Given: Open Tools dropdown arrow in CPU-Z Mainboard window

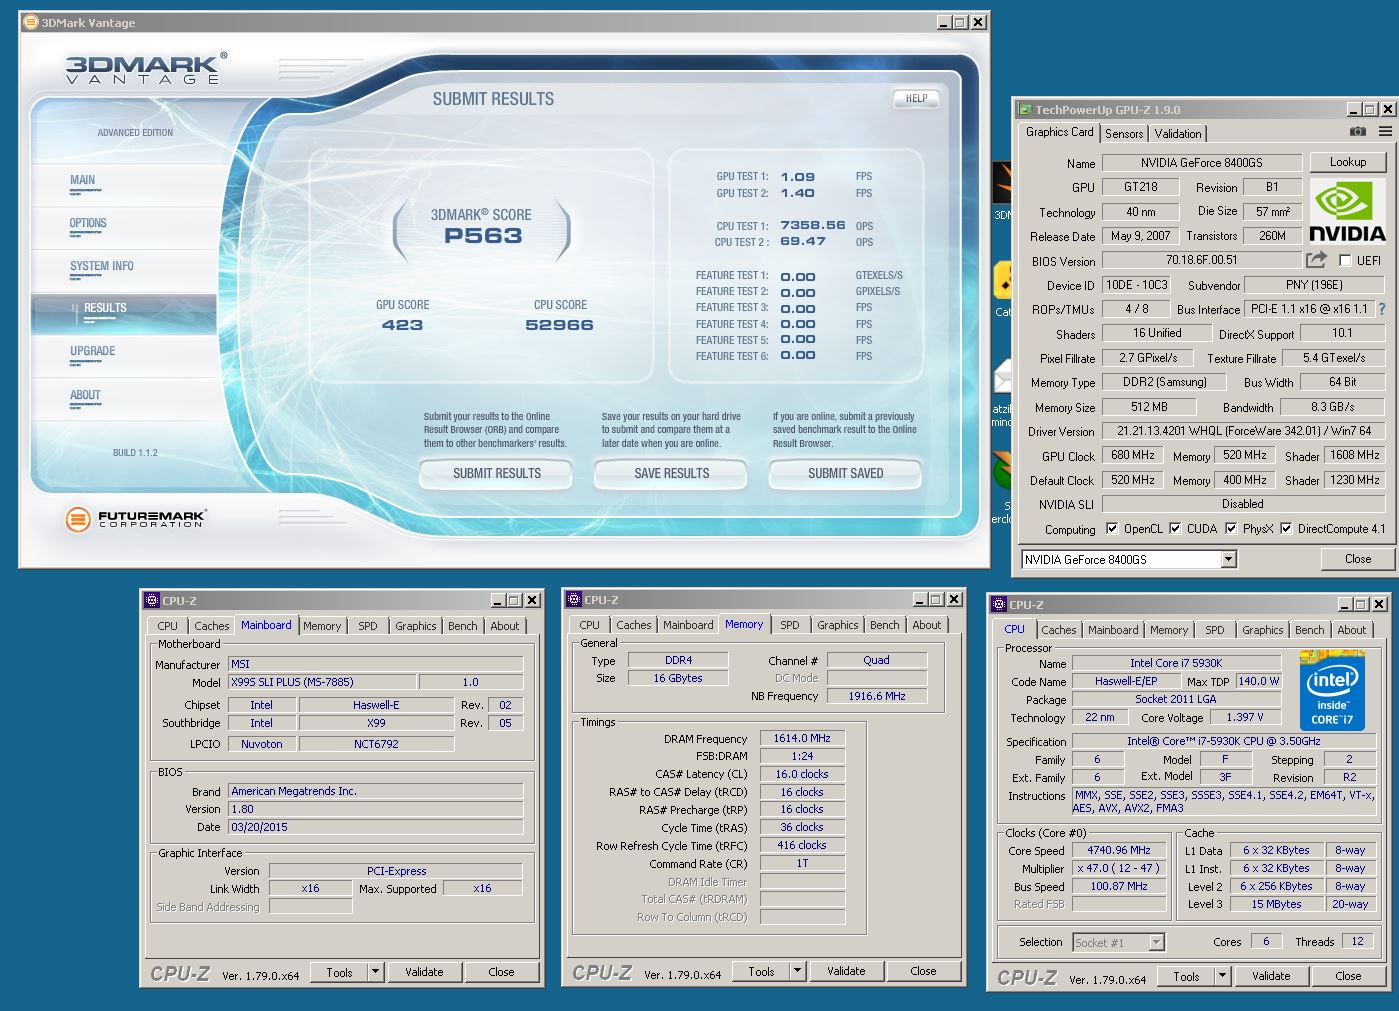Looking at the screenshot, I should tap(375, 971).
